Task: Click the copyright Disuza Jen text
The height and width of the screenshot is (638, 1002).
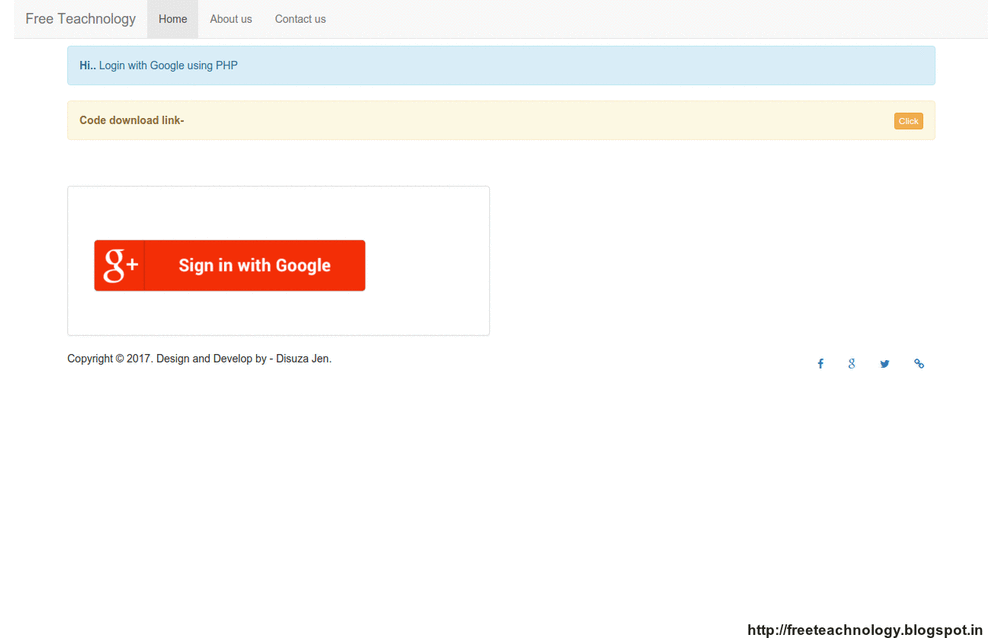Action: 199,359
